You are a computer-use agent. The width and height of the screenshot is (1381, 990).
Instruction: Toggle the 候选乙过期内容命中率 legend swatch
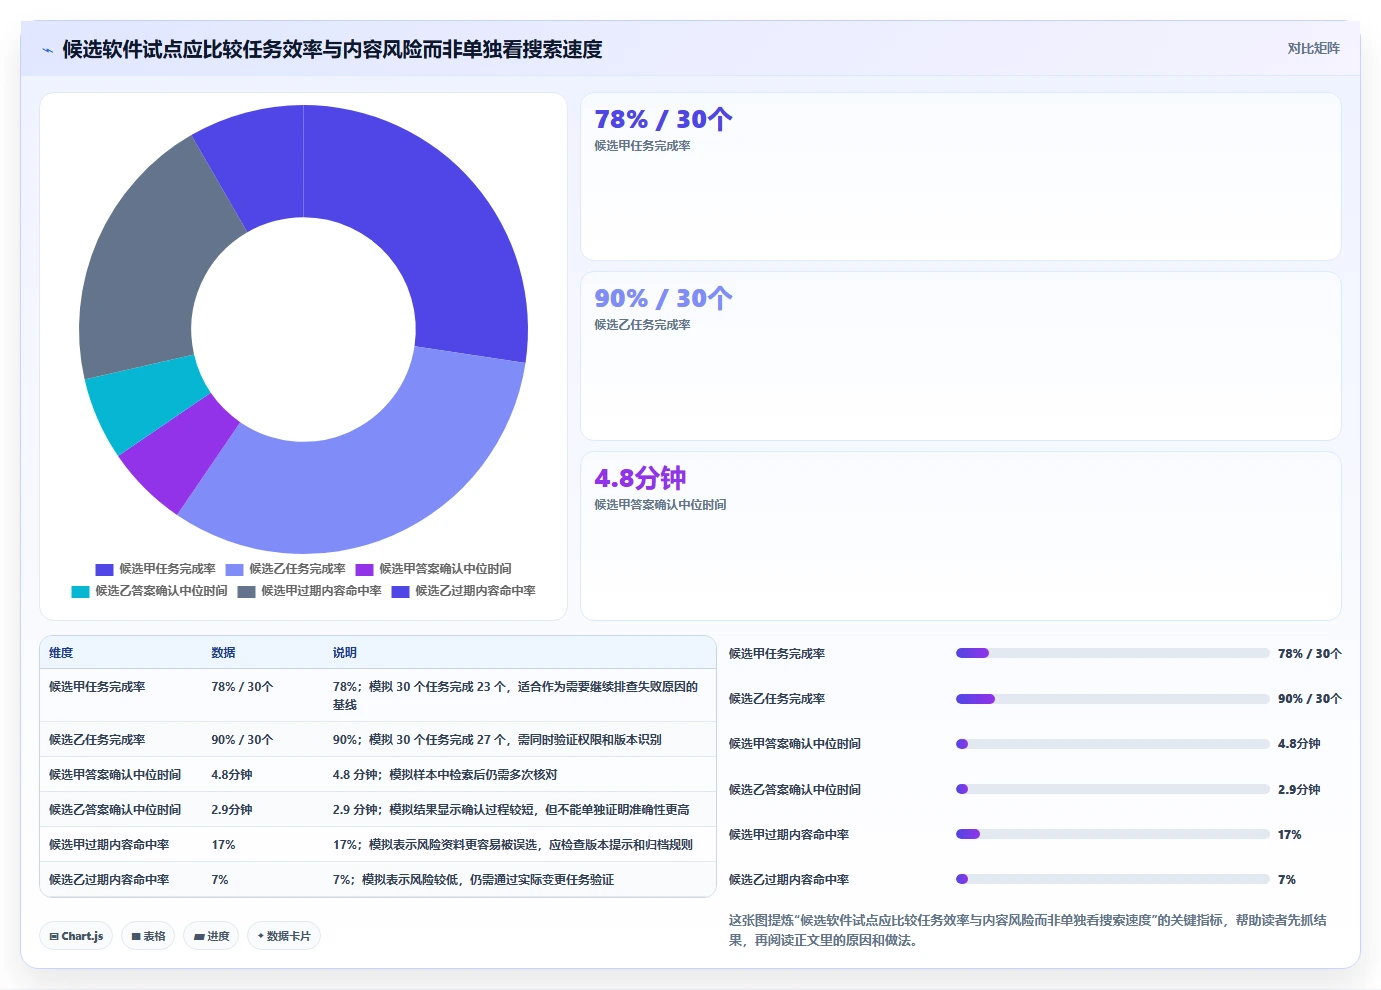coord(400,591)
